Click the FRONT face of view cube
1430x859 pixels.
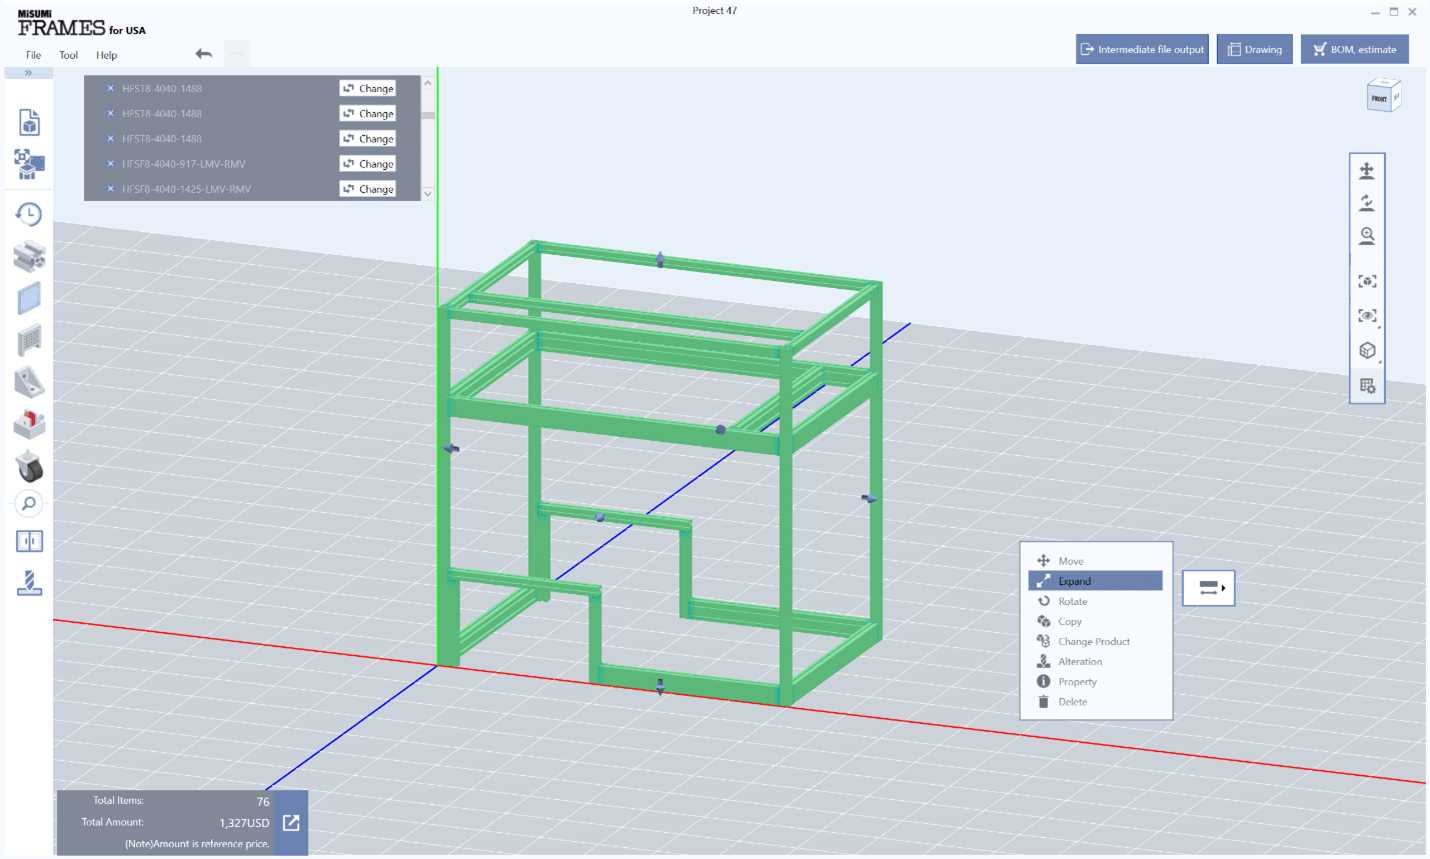click(1379, 99)
